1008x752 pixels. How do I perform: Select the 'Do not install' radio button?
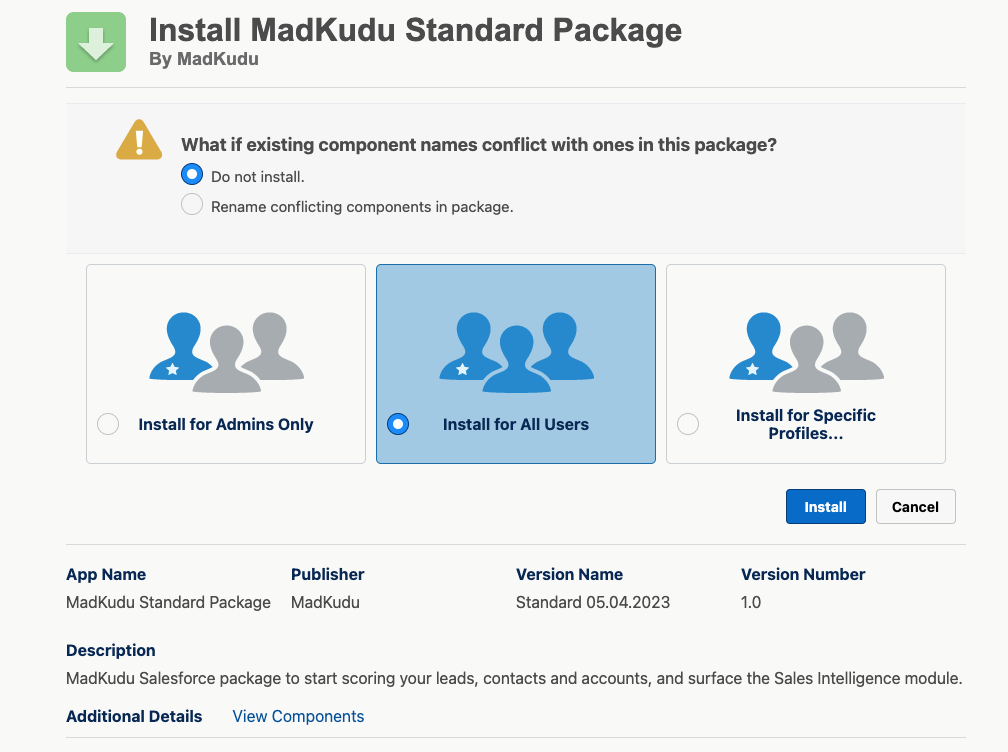click(192, 175)
